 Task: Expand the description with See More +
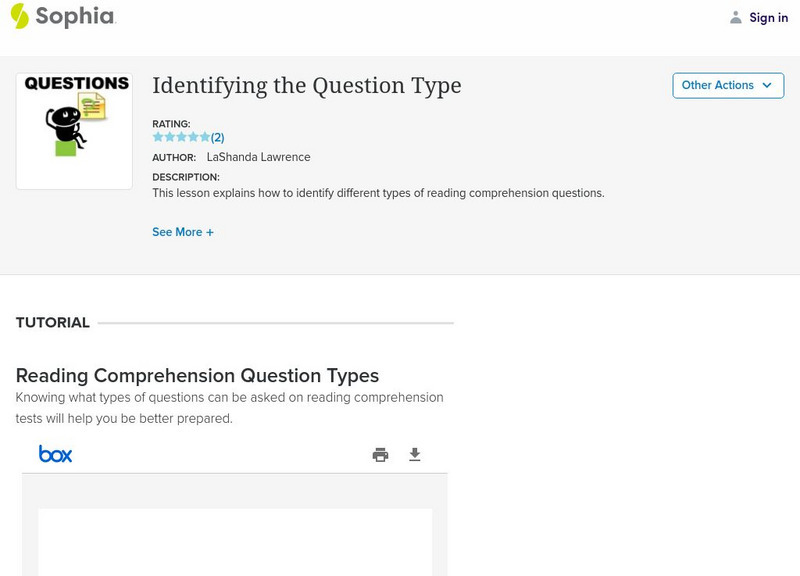pyautogui.click(x=183, y=231)
